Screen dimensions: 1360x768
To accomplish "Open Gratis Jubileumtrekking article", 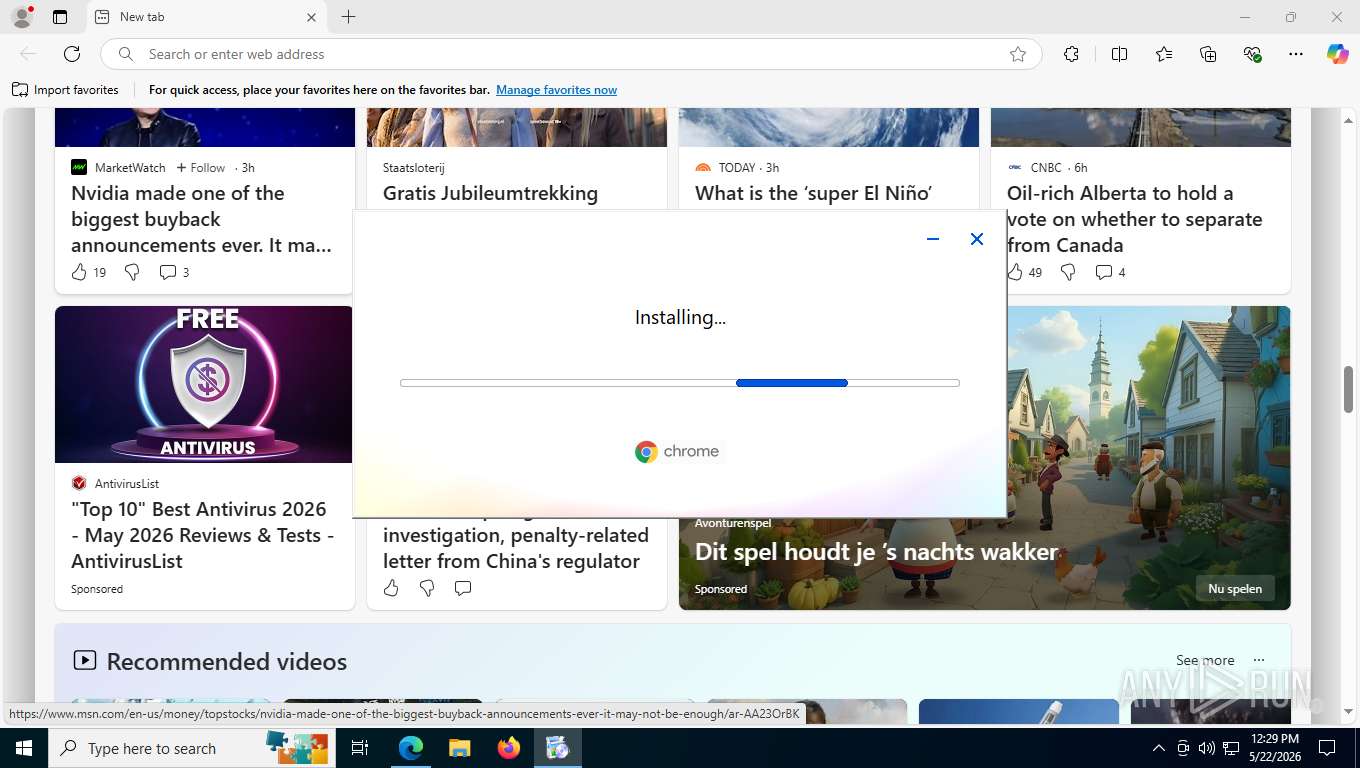I will pyautogui.click(x=490, y=193).
